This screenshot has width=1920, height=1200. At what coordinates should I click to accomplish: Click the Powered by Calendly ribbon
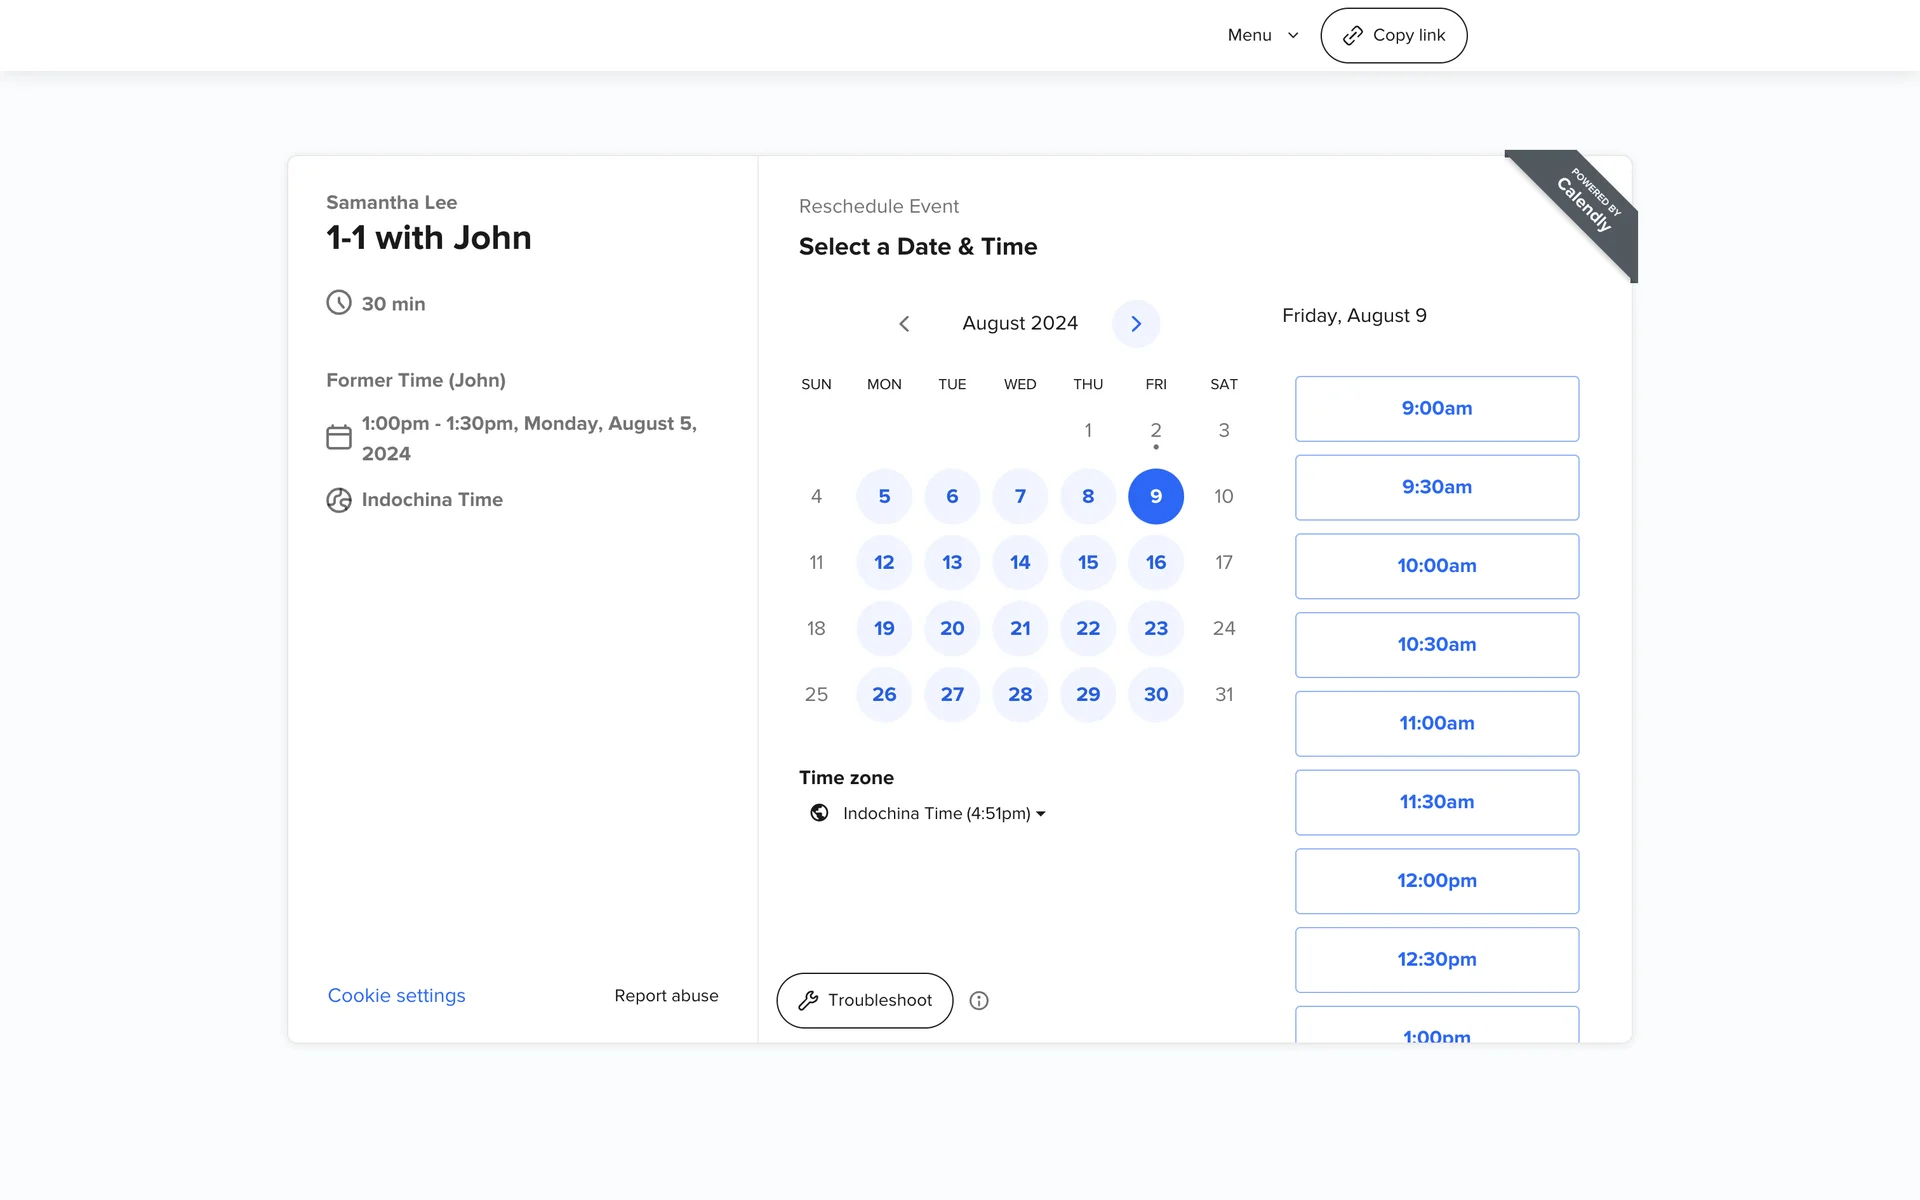pyautogui.click(x=1586, y=205)
